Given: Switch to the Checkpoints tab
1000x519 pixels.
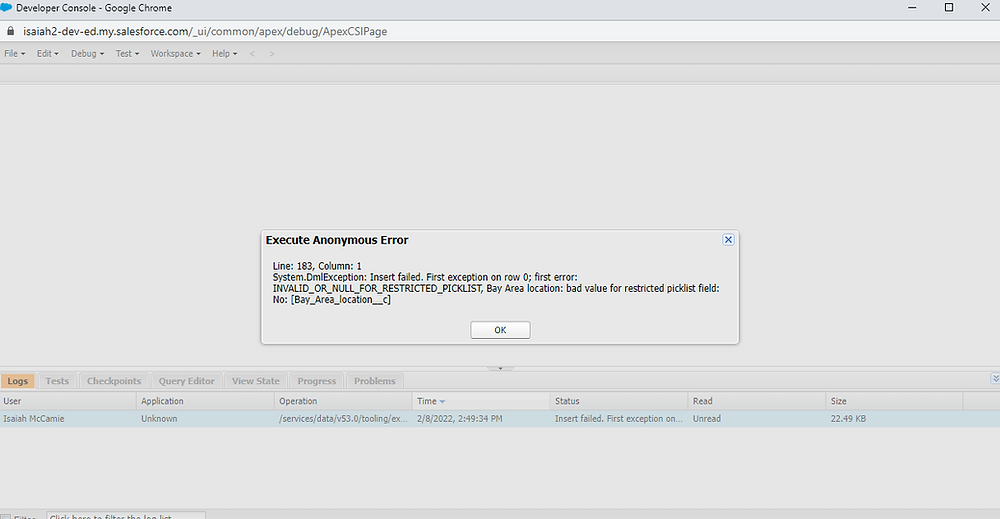Looking at the screenshot, I should click(x=114, y=381).
